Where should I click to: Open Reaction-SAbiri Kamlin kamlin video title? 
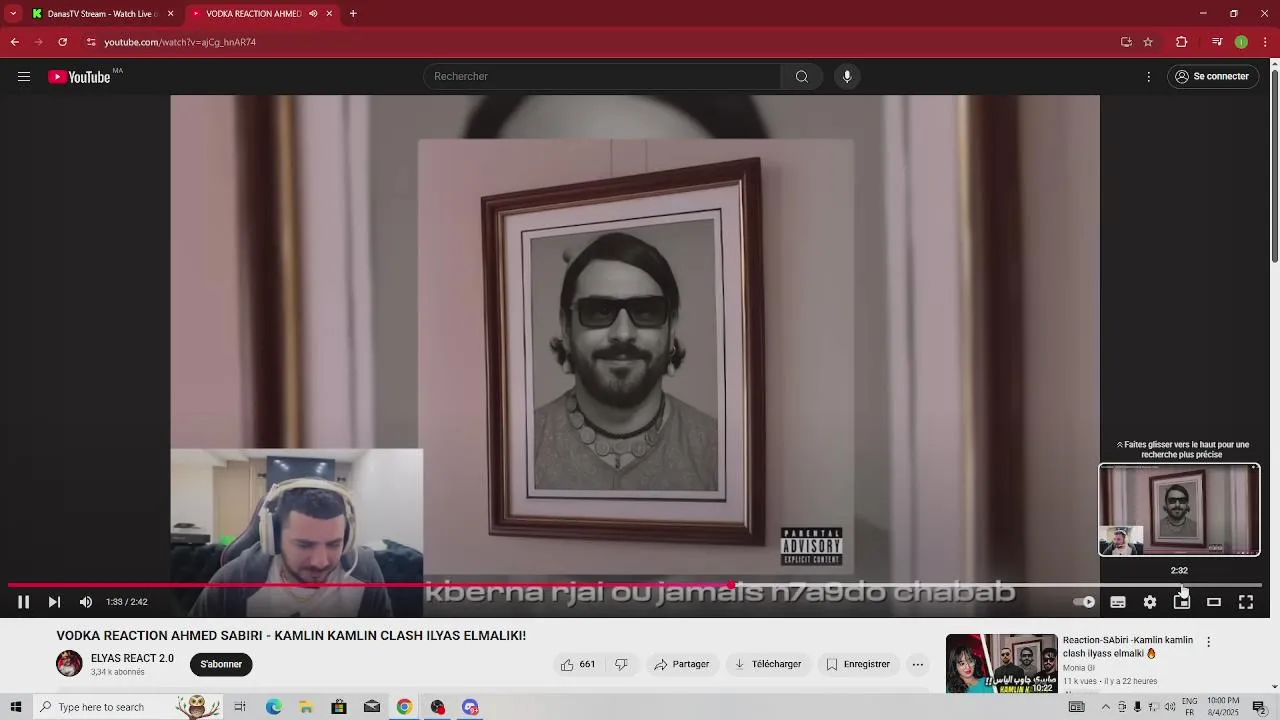[1128, 646]
